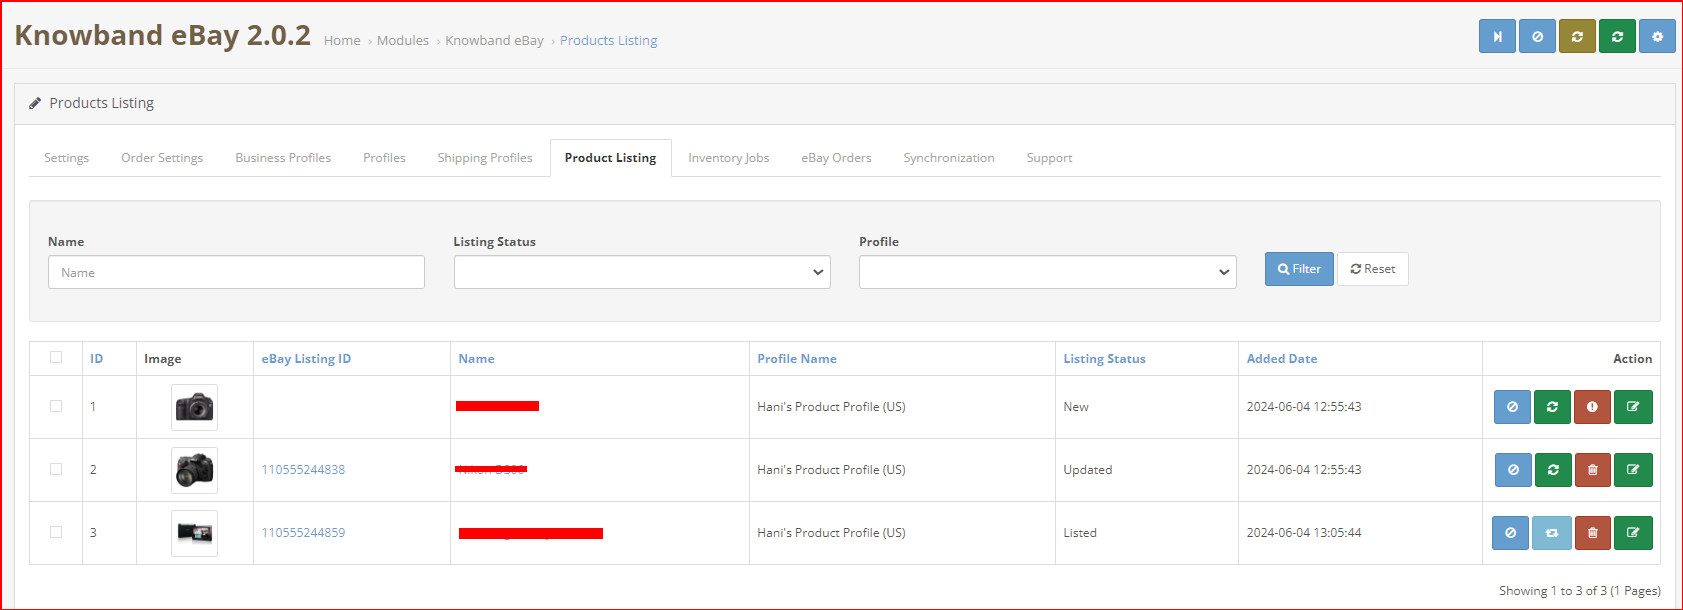This screenshot has width=1683, height=610.
Task: Click the green sync icon in row 2
Action: 1553,470
